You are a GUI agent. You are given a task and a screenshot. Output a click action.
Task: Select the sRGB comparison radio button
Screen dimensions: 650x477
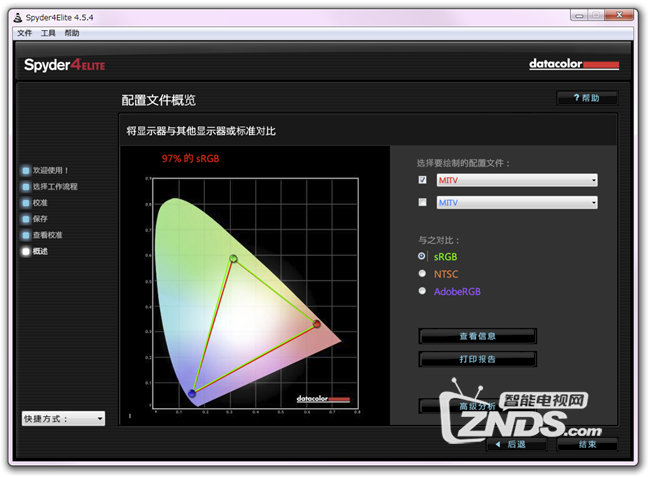[x=422, y=257]
